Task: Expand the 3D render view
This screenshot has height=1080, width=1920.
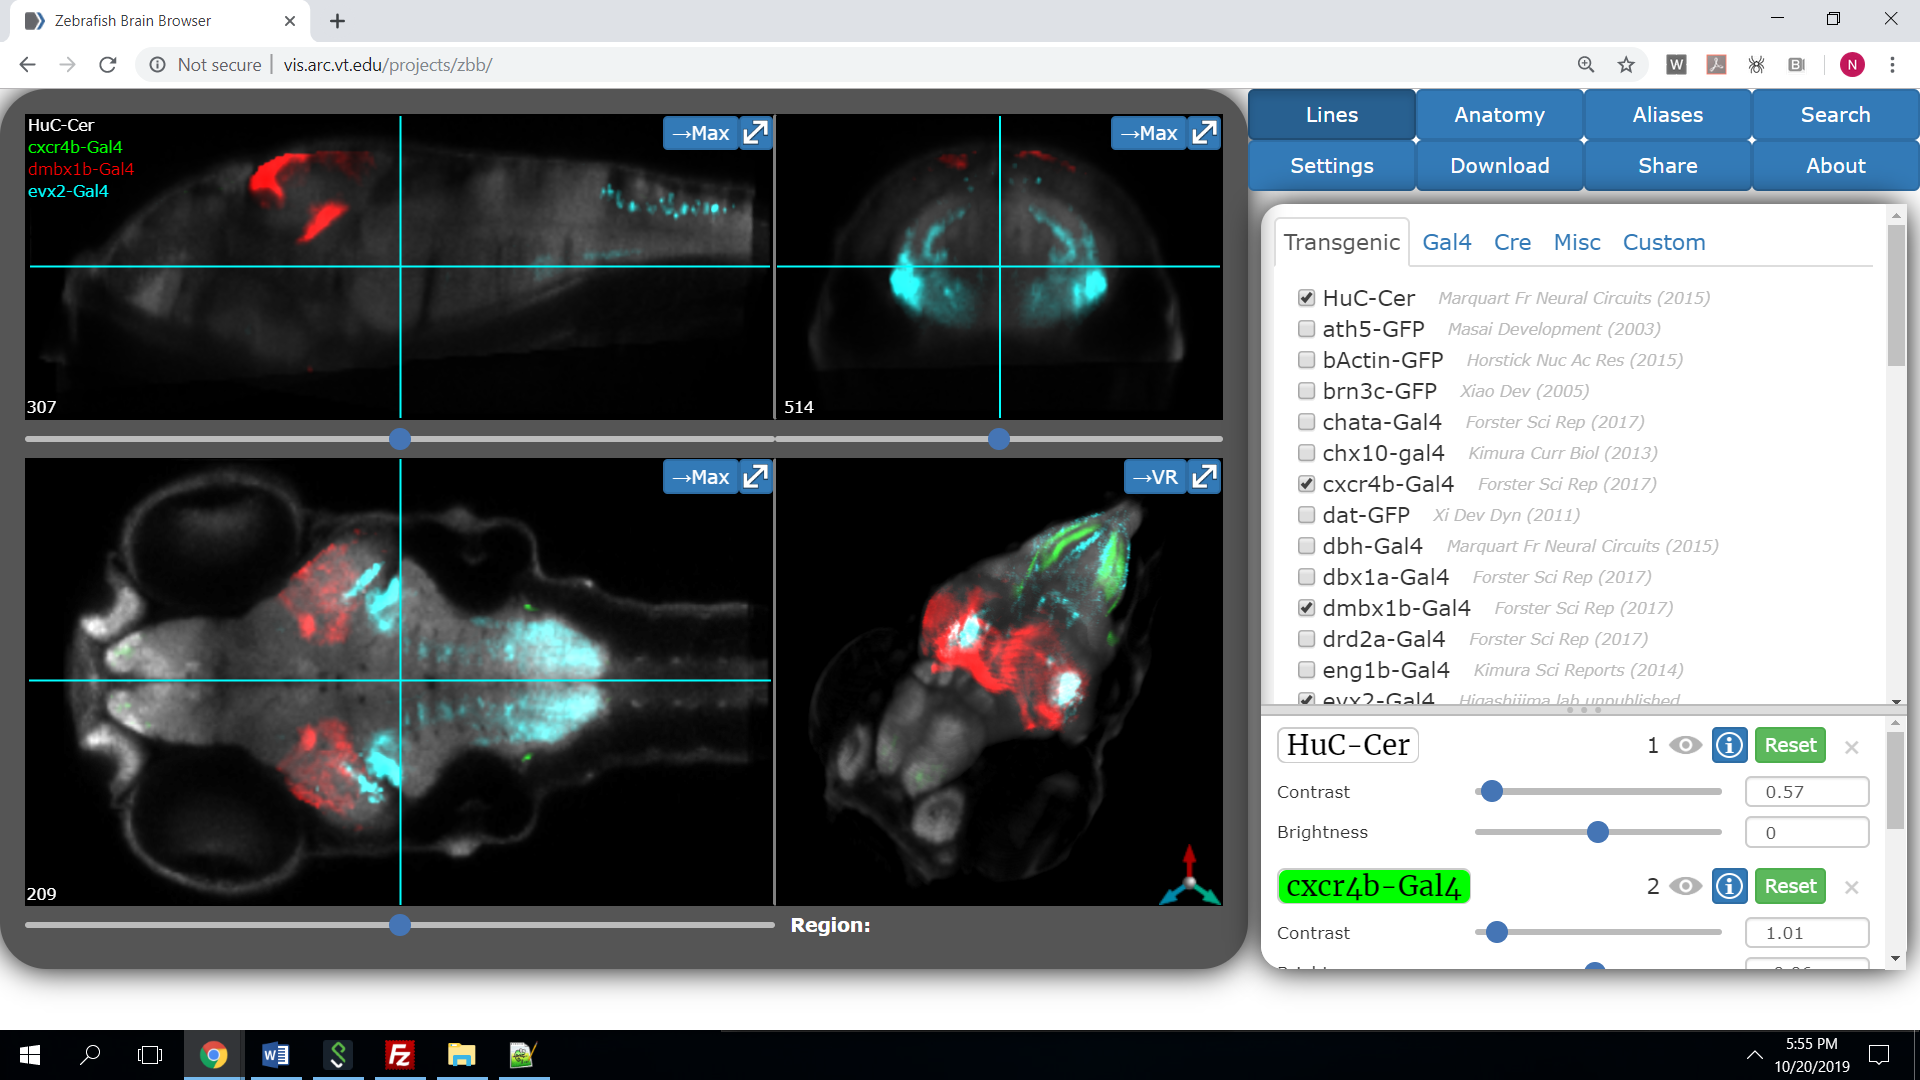Action: (1205, 477)
